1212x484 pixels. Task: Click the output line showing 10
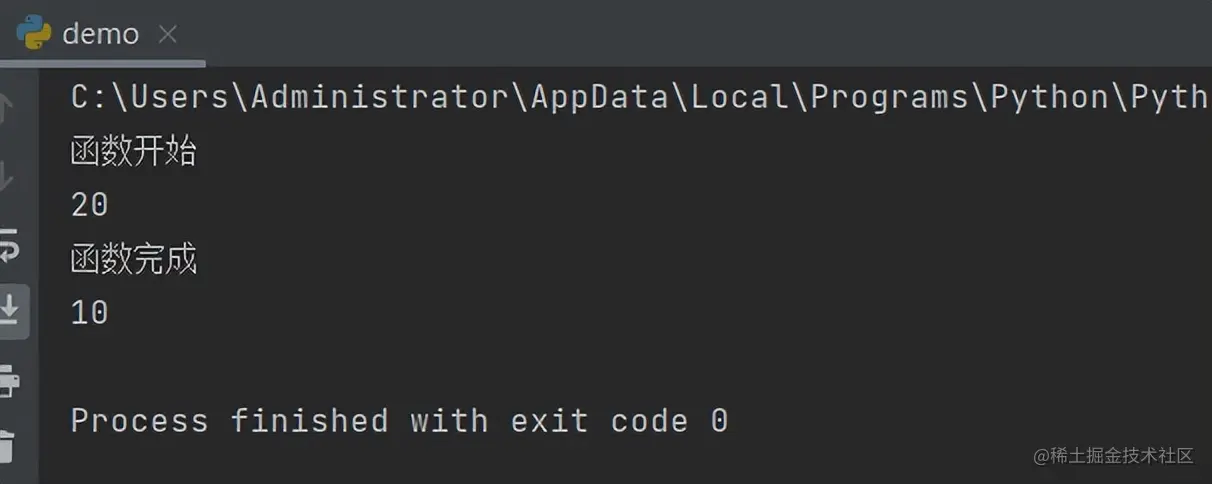tap(90, 313)
